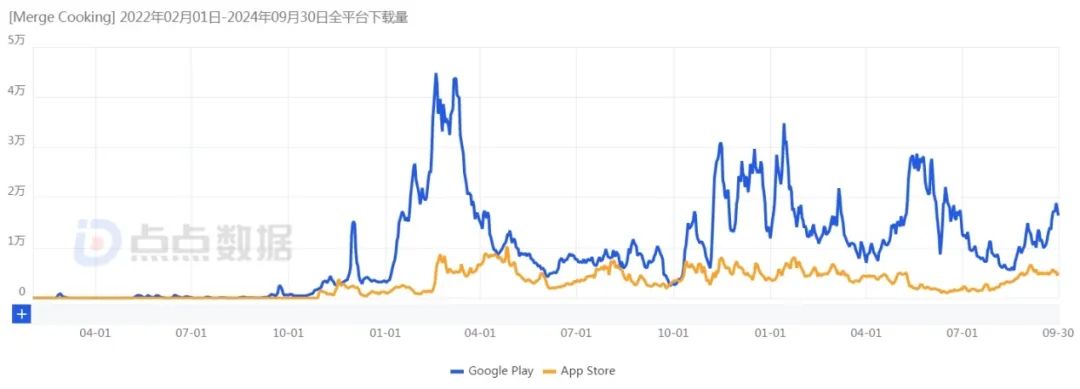Toggle the Google Play series in legend

coord(492,371)
